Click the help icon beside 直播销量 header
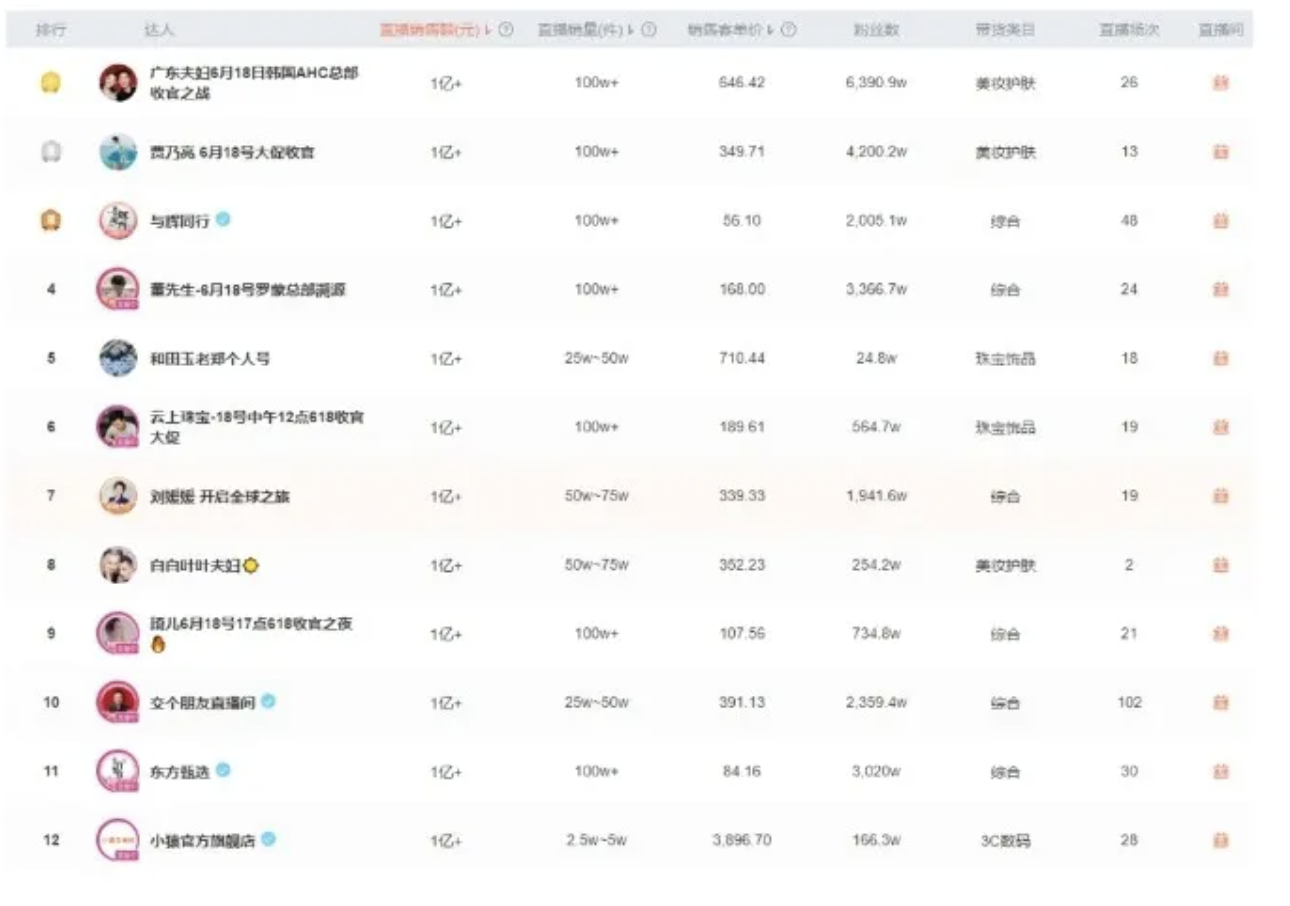The height and width of the screenshot is (906, 1290). (649, 30)
